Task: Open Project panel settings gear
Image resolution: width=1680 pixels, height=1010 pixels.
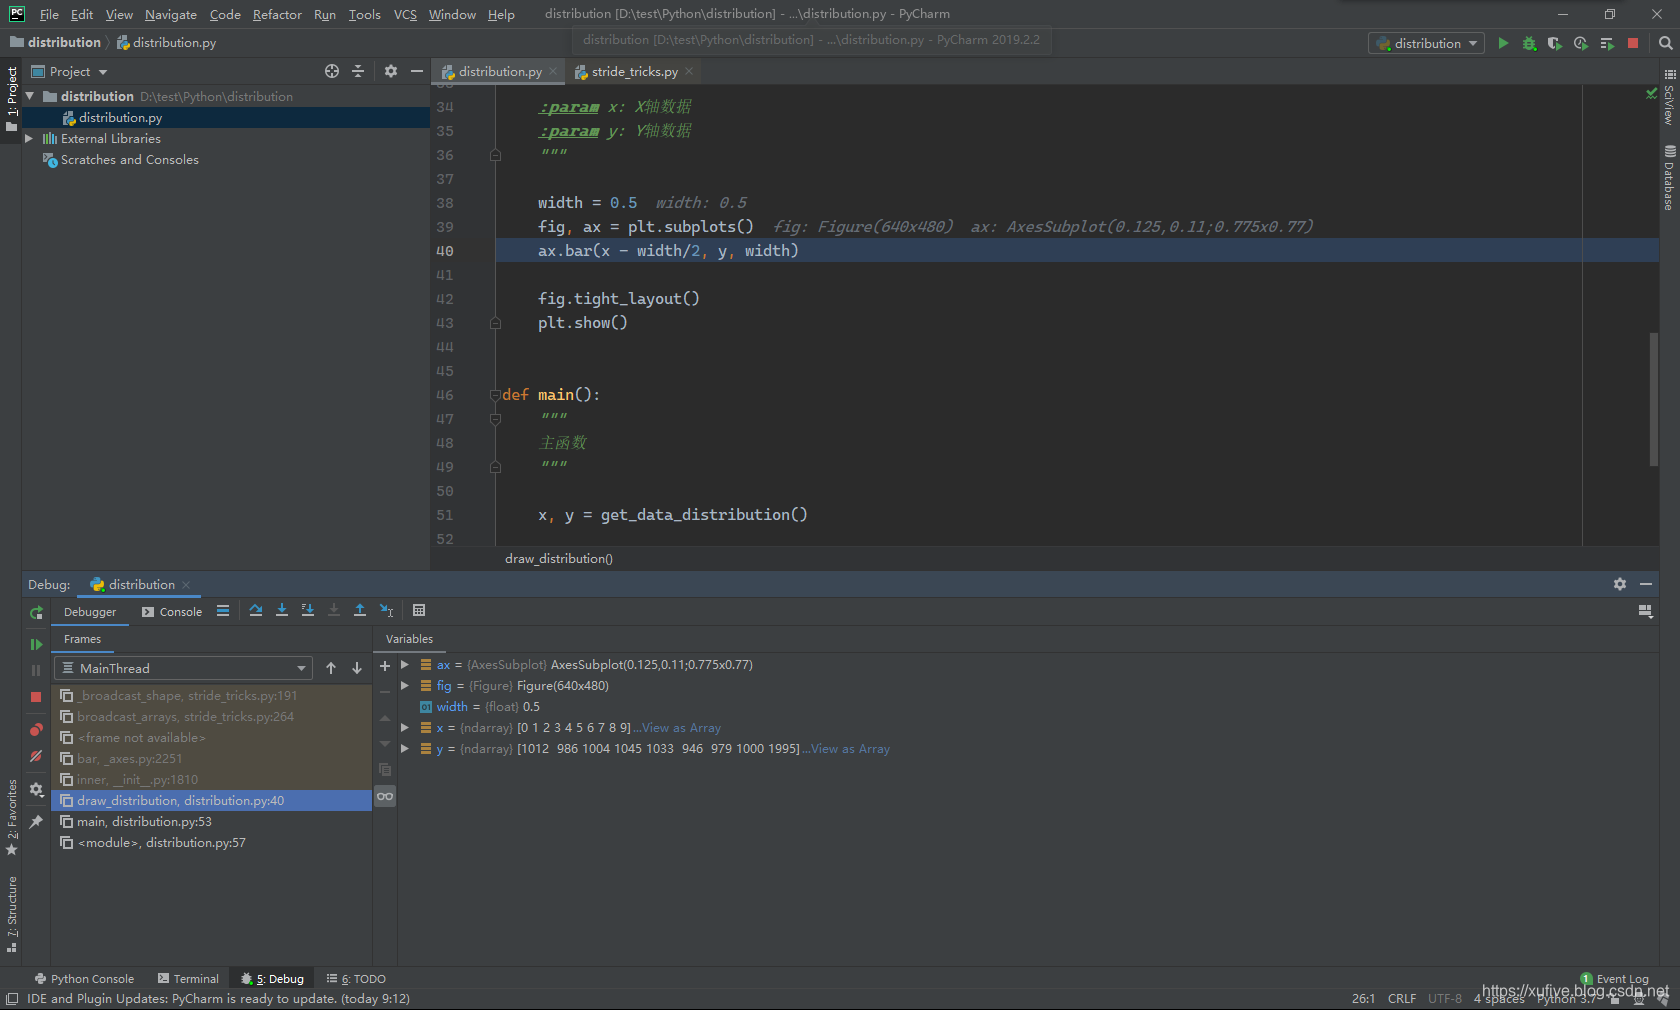Action: [x=391, y=71]
